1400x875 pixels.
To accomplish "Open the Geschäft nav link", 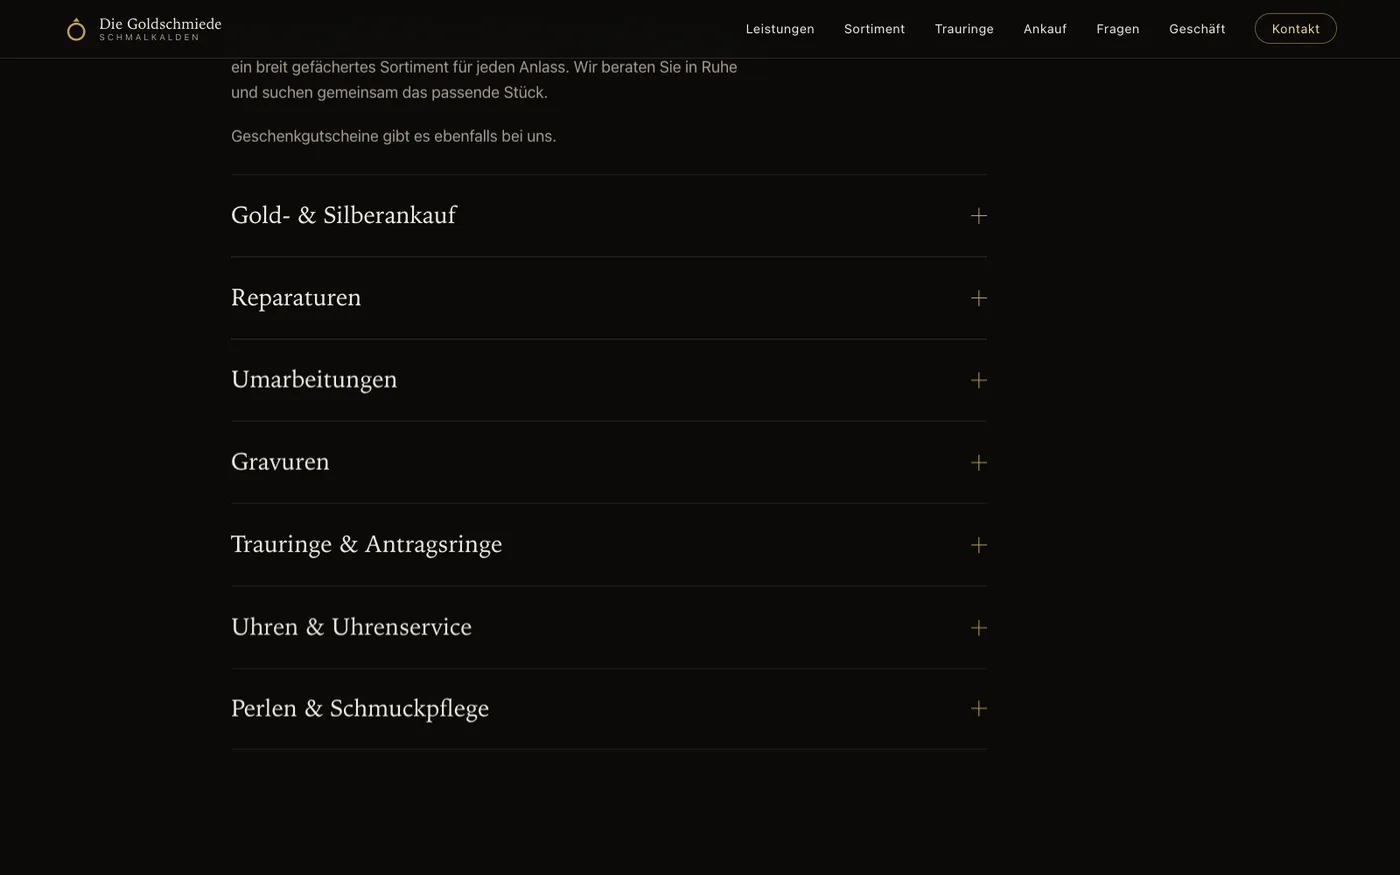I will 1197,29.
